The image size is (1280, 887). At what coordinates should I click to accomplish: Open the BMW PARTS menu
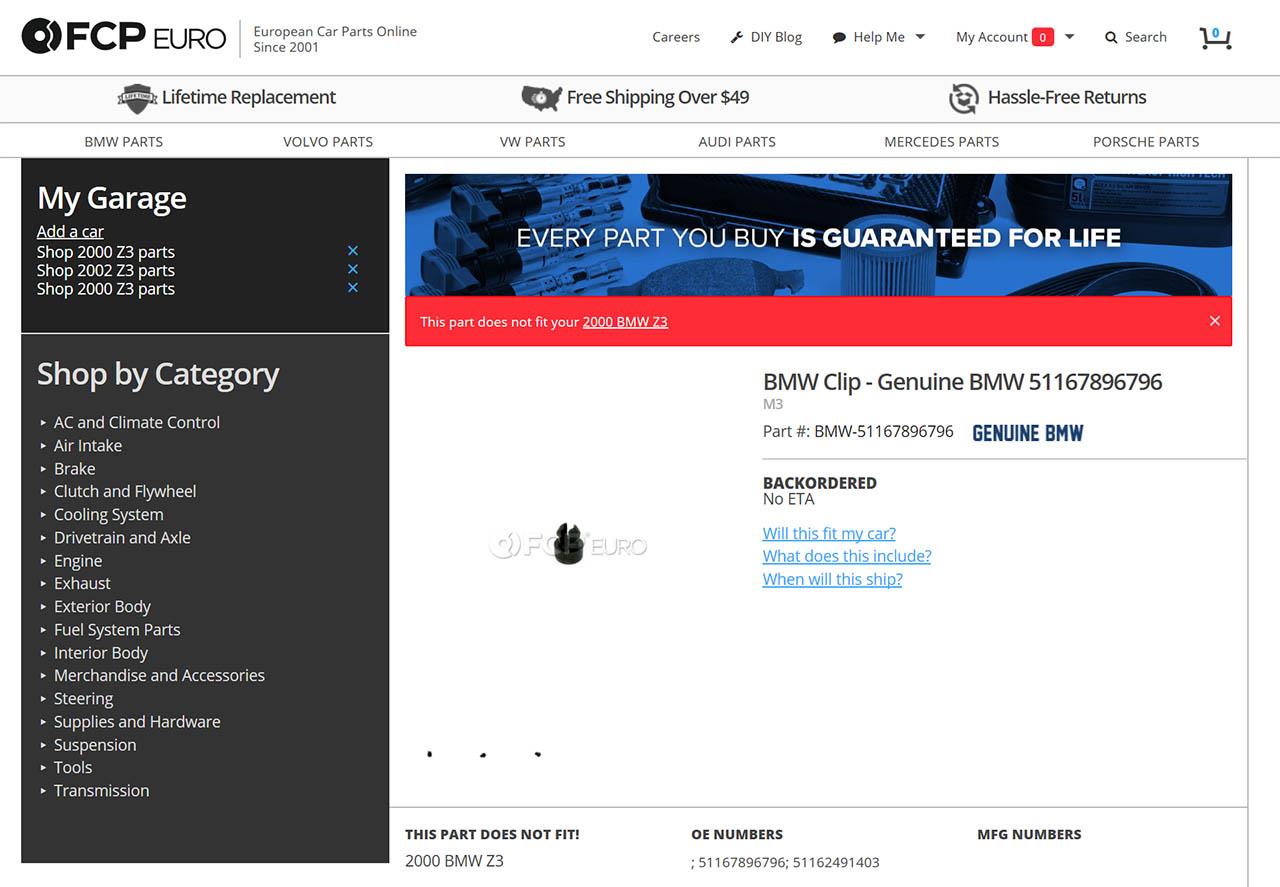tap(124, 142)
